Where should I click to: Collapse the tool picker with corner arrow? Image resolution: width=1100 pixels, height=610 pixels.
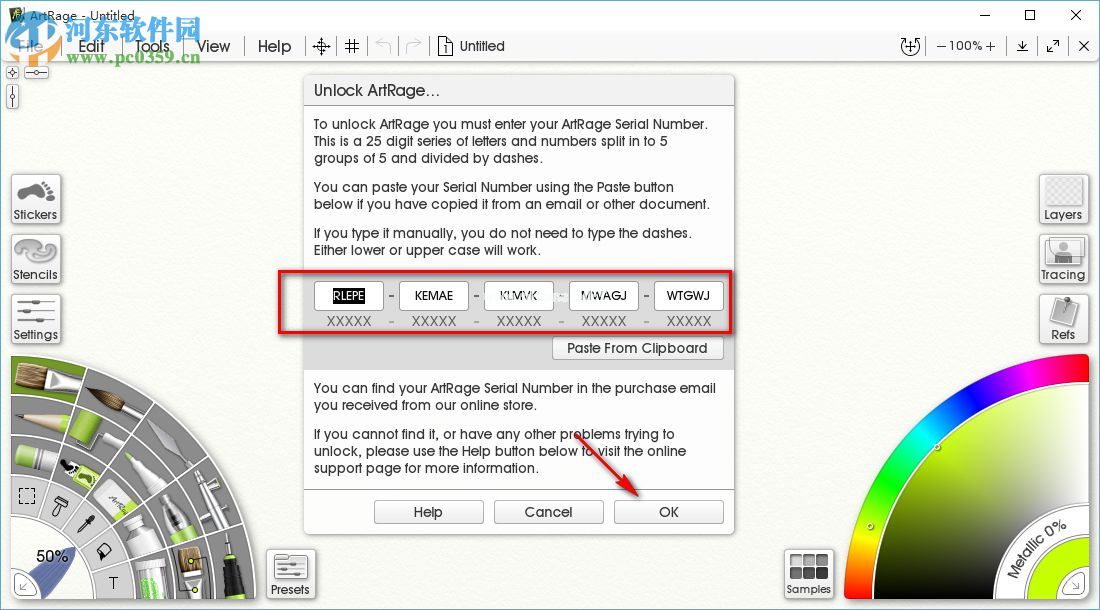pos(22,586)
